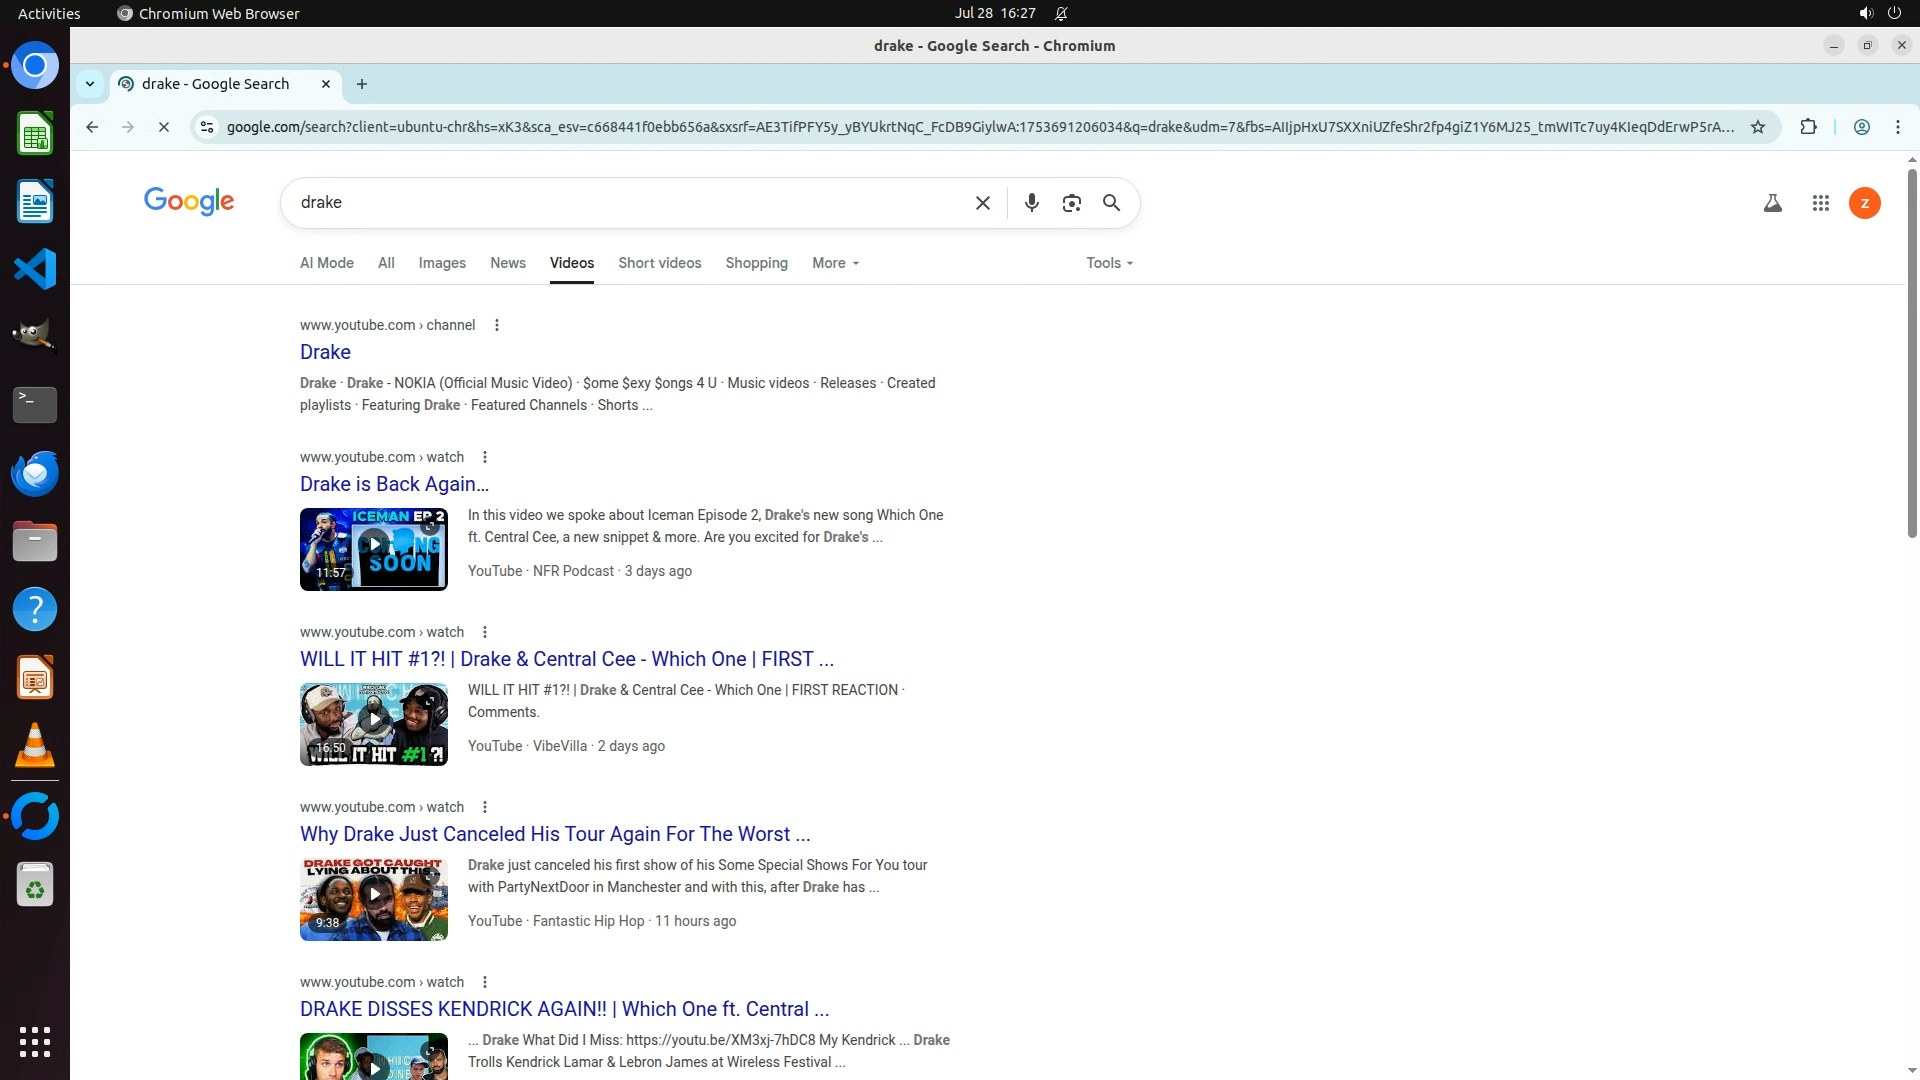This screenshot has height=1080, width=1920.
Task: Open Google Lens image search
Action: (1071, 203)
